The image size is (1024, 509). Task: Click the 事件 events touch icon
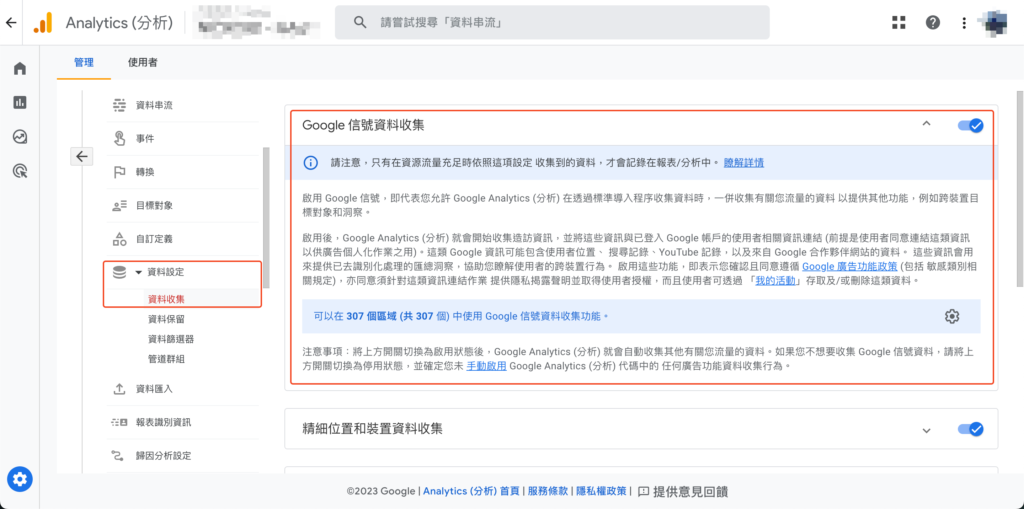(119, 139)
